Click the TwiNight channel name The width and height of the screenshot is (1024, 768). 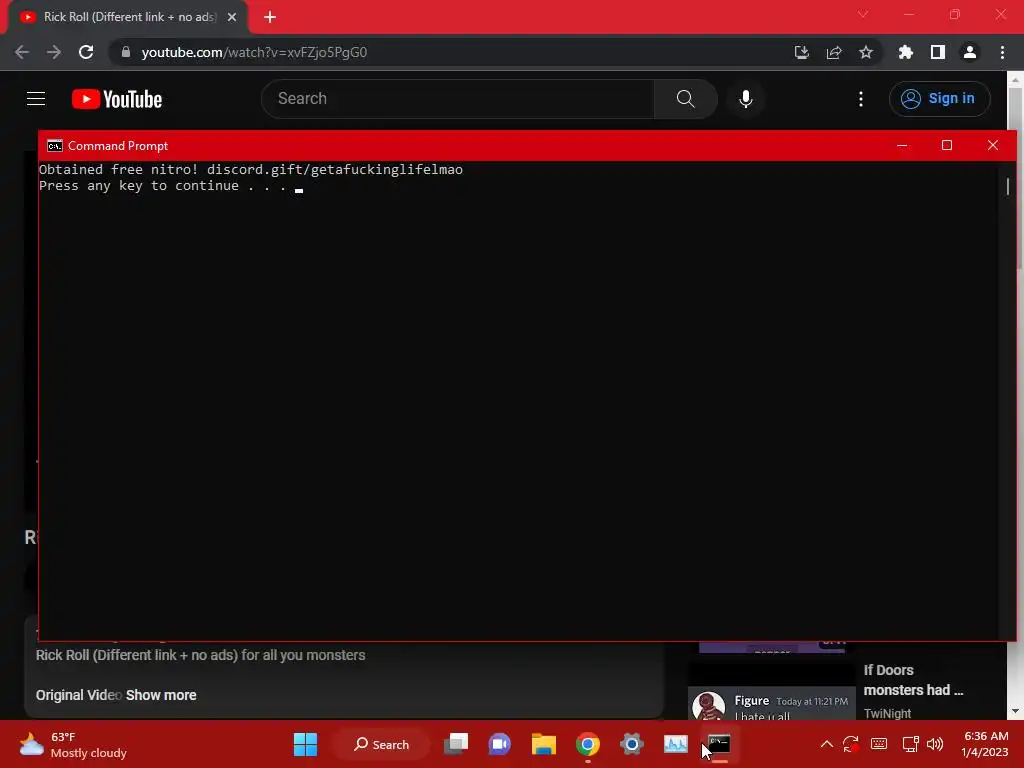[887, 713]
